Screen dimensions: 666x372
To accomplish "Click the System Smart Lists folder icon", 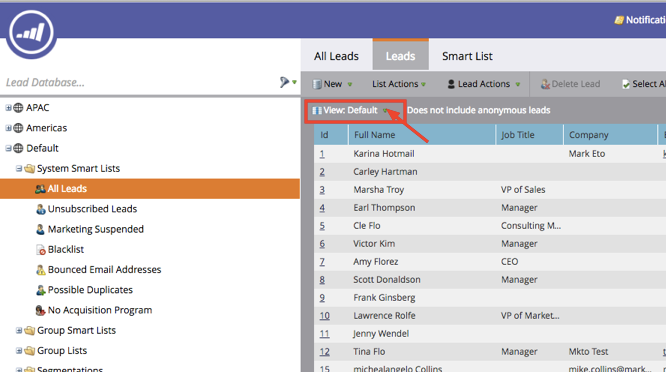I will 29,169.
